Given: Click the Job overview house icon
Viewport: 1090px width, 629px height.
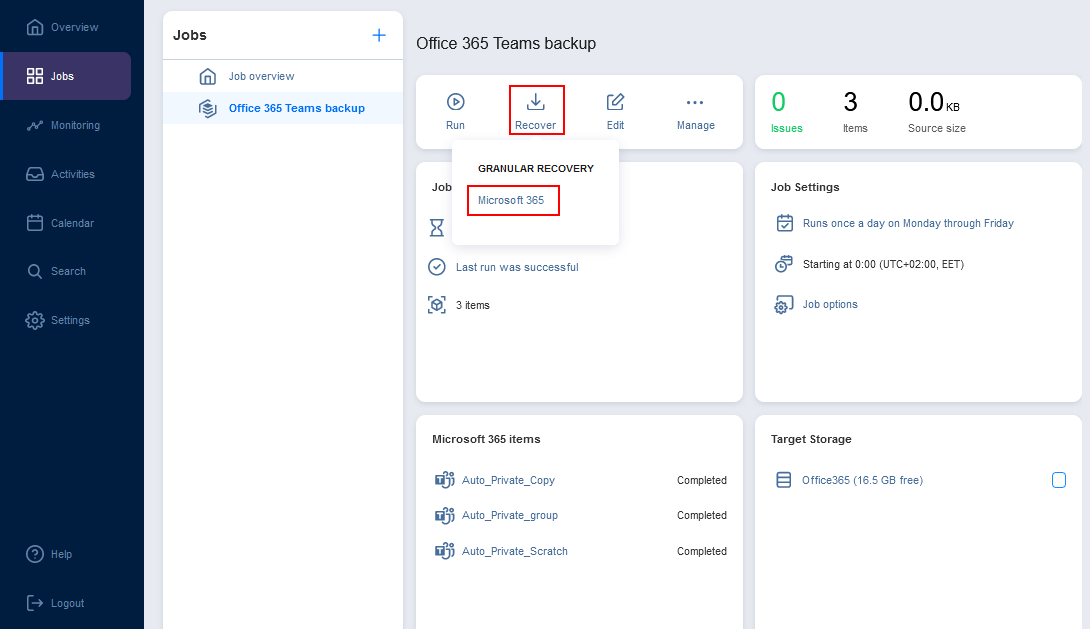Looking at the screenshot, I should coord(207,76).
